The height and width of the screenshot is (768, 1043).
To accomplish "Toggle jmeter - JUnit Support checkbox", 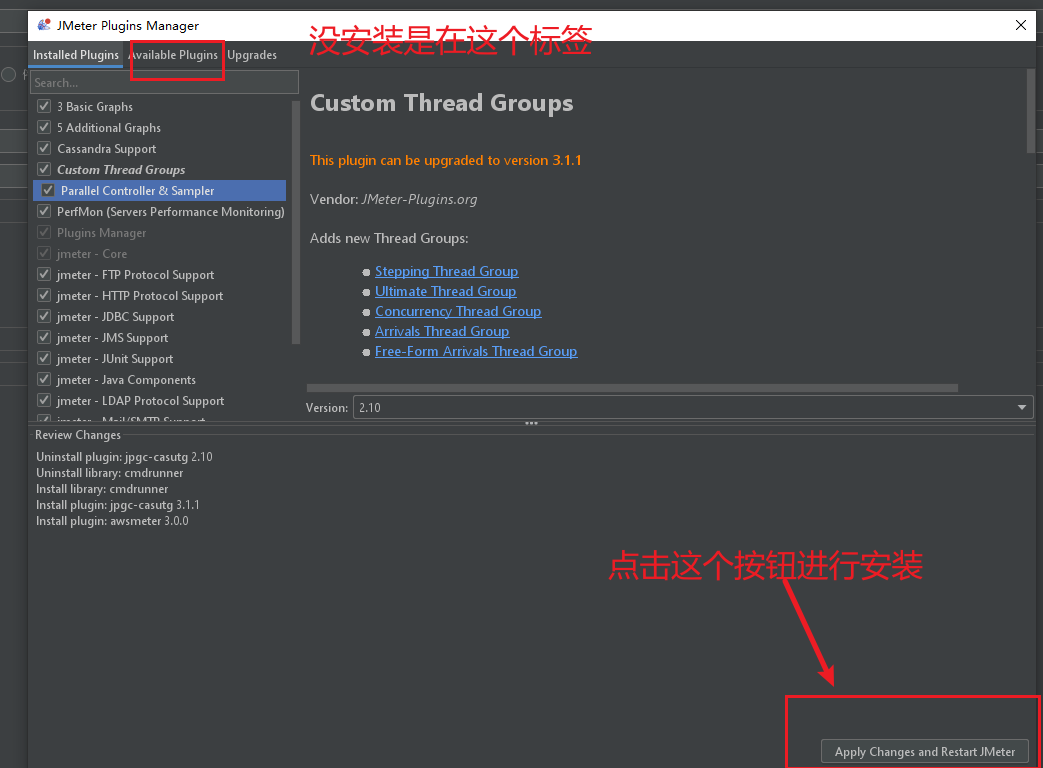I will (45, 358).
